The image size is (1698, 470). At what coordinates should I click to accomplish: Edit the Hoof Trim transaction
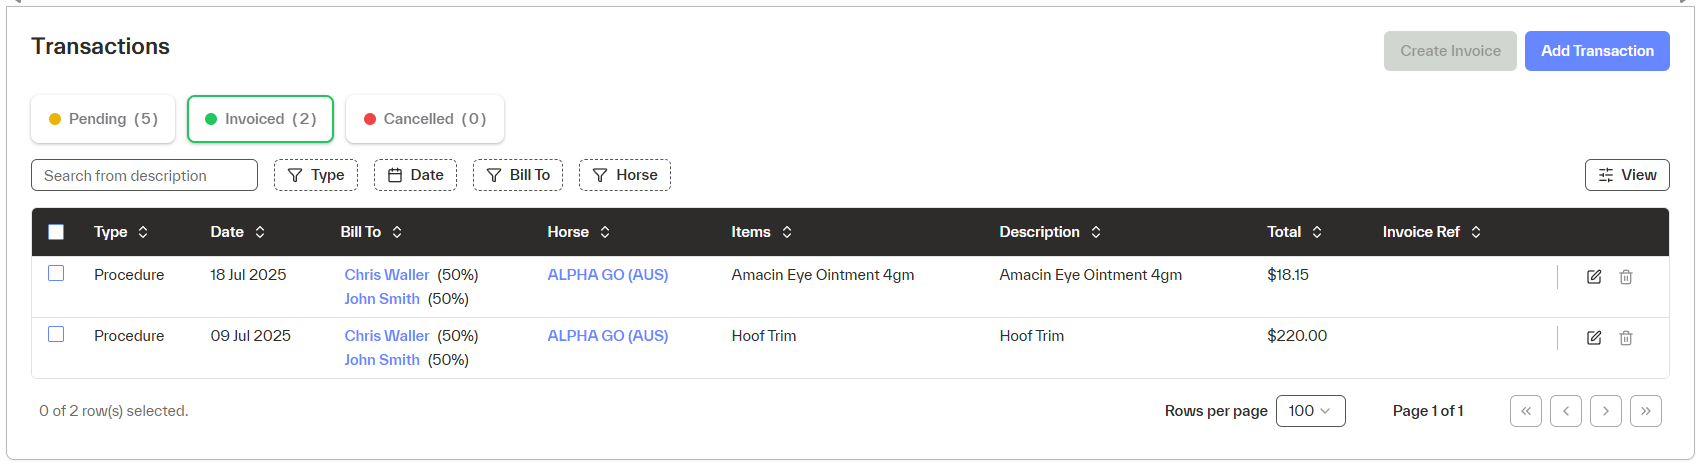tap(1594, 338)
